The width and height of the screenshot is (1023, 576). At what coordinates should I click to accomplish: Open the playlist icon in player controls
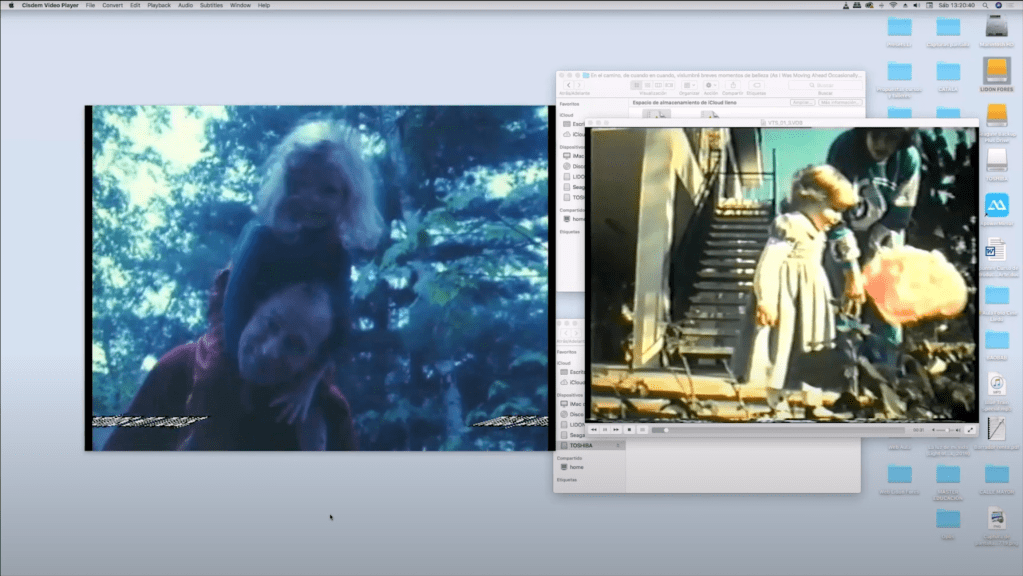coord(643,430)
